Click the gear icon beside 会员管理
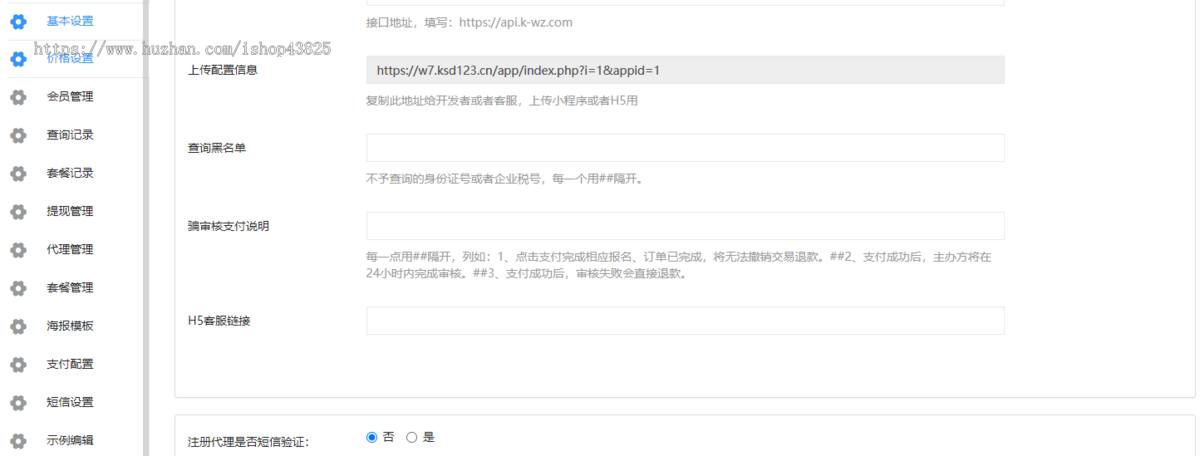Image resolution: width=1200 pixels, height=456 pixels. pos(18,97)
